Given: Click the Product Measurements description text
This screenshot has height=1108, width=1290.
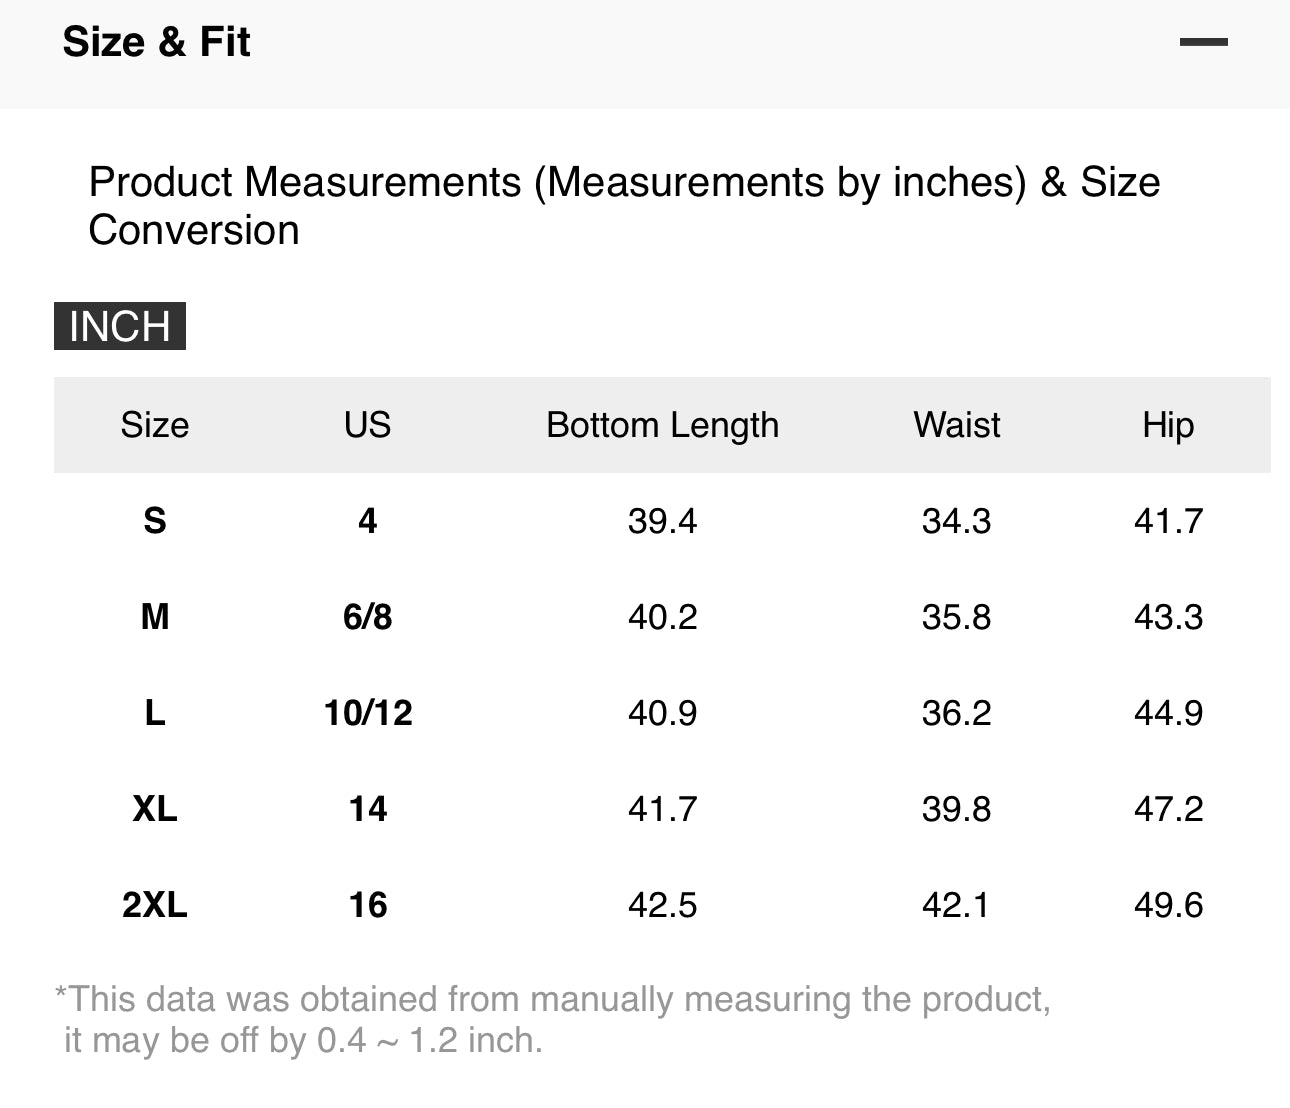Looking at the screenshot, I should tap(624, 206).
